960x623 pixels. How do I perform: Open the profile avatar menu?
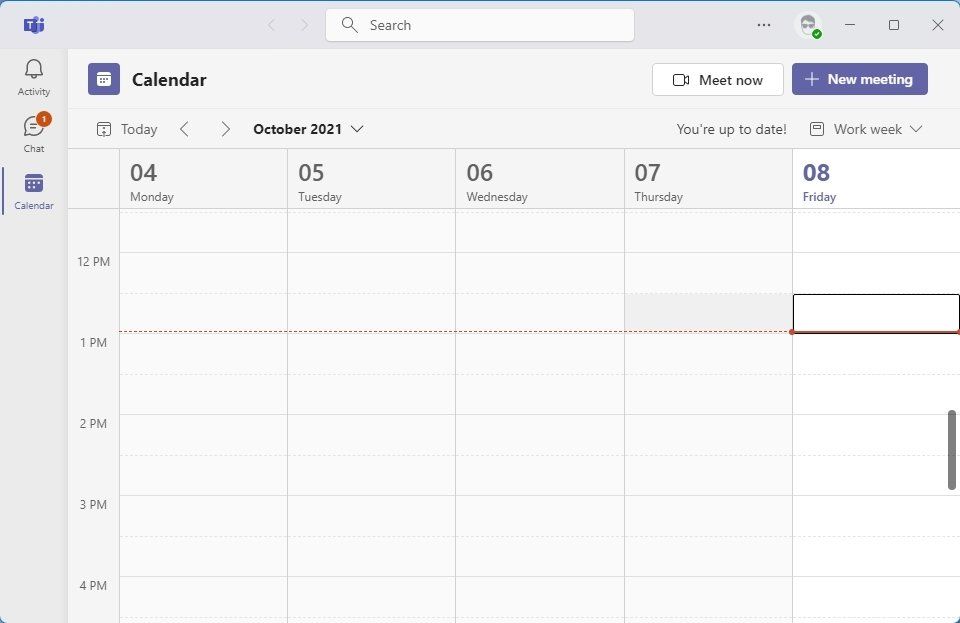point(807,25)
